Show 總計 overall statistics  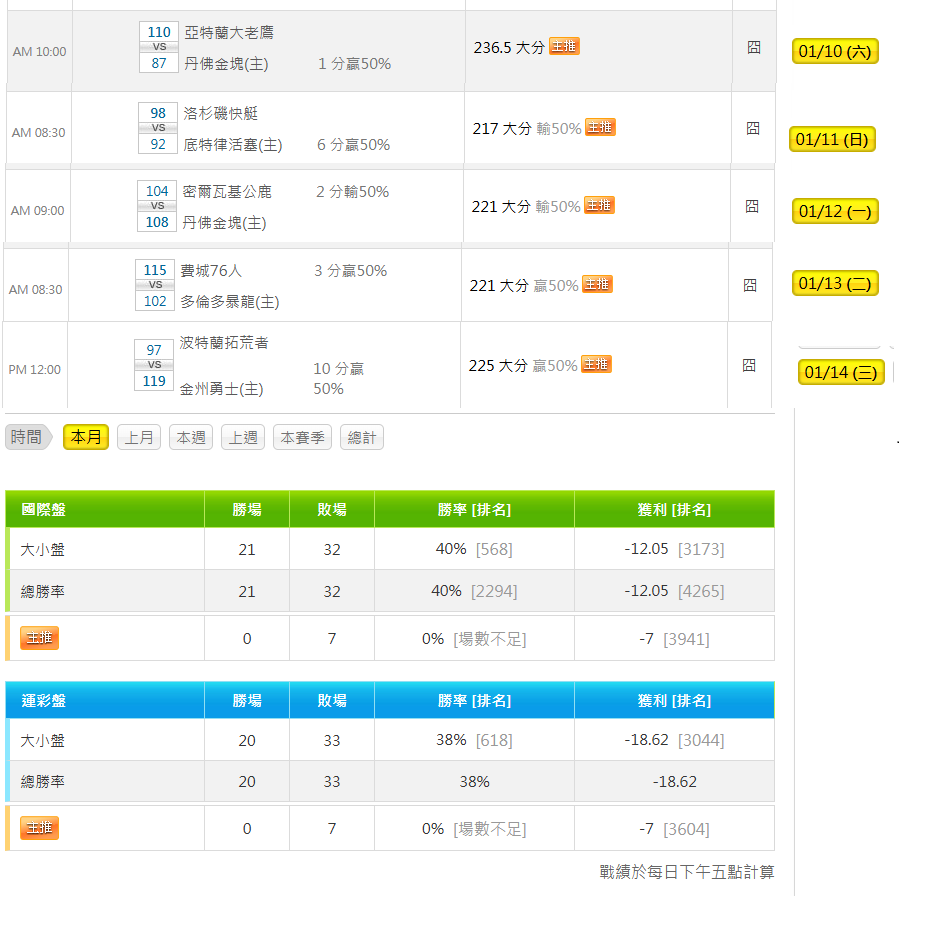point(362,437)
